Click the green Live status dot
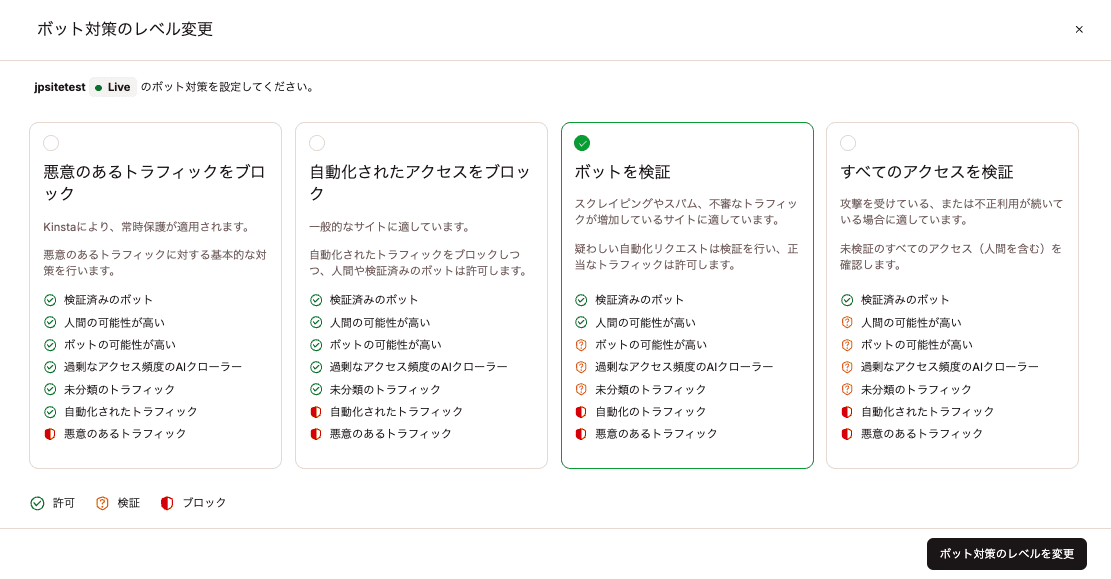 coord(97,87)
